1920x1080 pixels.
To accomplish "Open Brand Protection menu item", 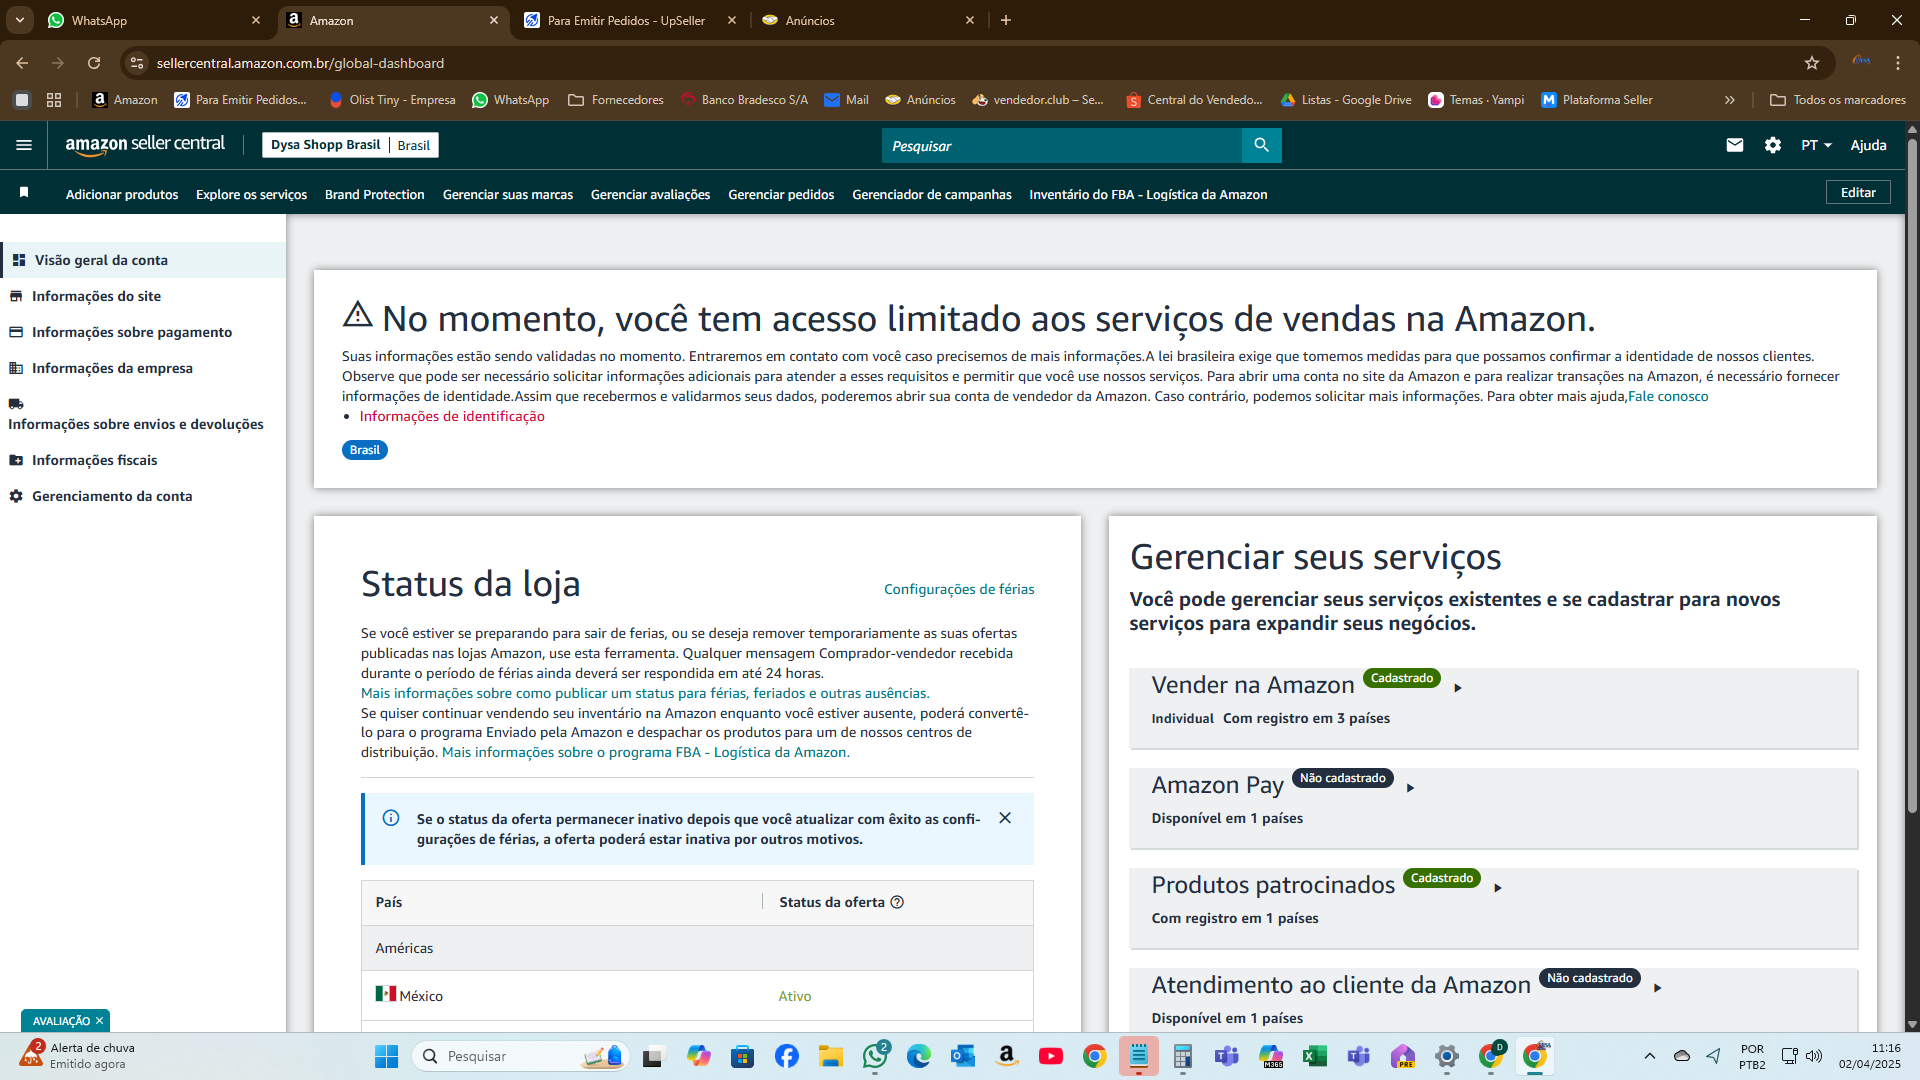I will pyautogui.click(x=374, y=194).
